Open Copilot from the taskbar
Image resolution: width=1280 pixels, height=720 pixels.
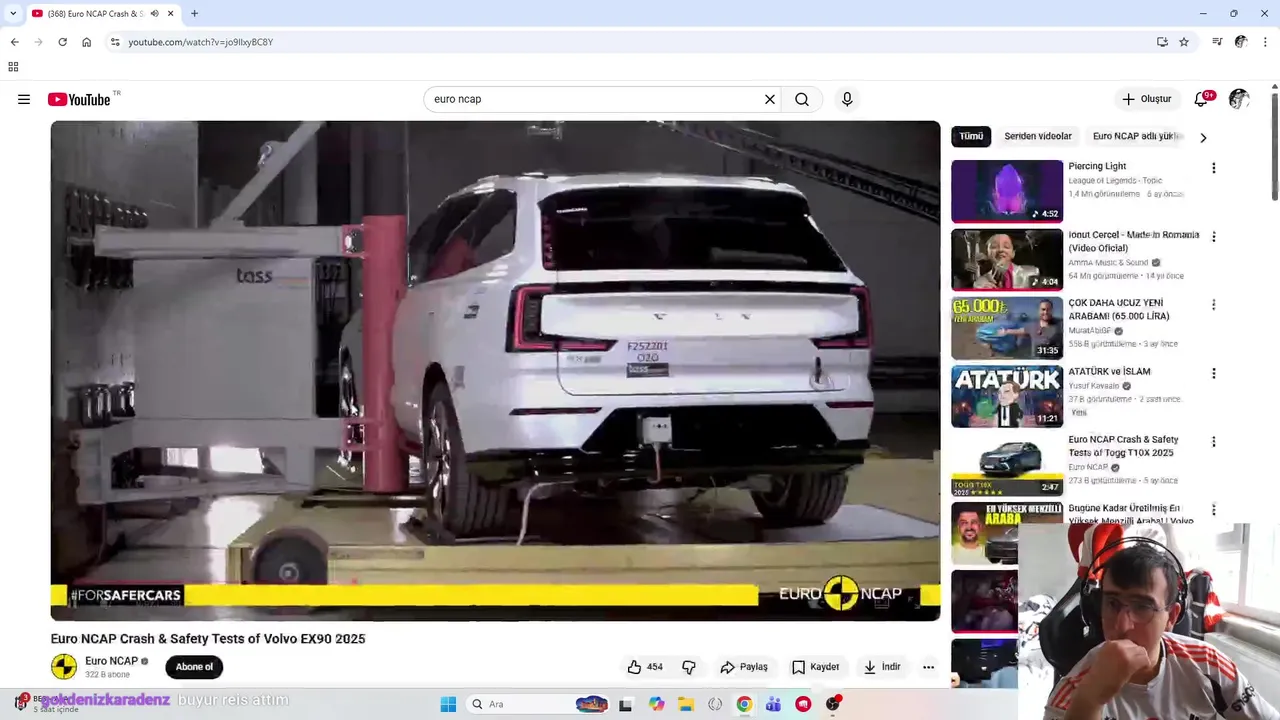click(656, 704)
